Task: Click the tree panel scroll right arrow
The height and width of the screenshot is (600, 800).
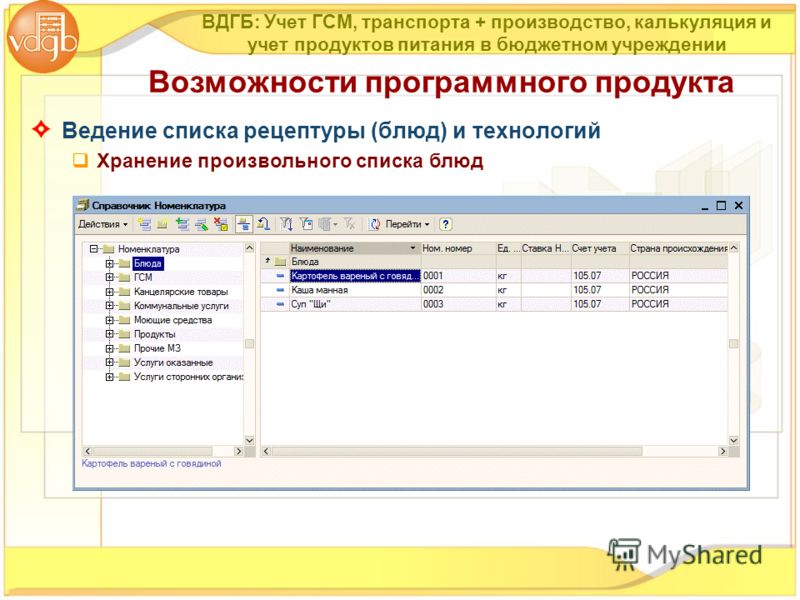Action: pyautogui.click(x=238, y=452)
